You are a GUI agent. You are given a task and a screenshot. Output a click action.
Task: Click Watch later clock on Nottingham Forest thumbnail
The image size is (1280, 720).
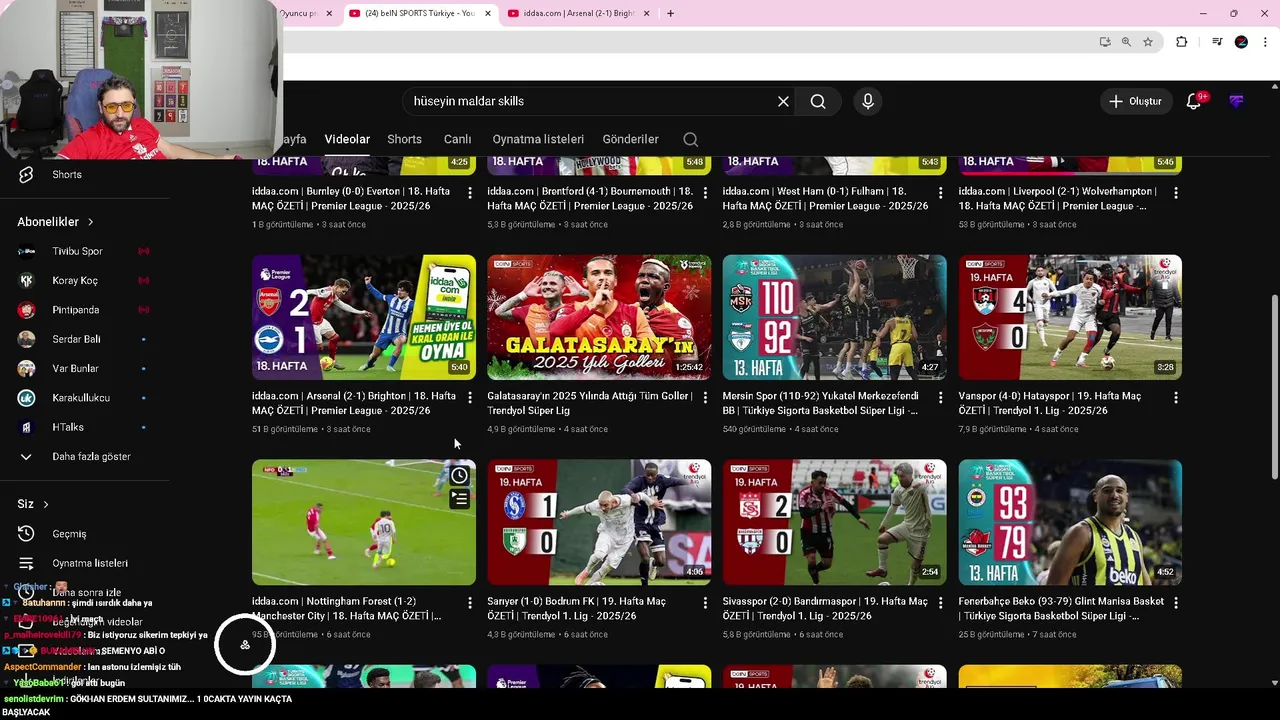[459, 475]
